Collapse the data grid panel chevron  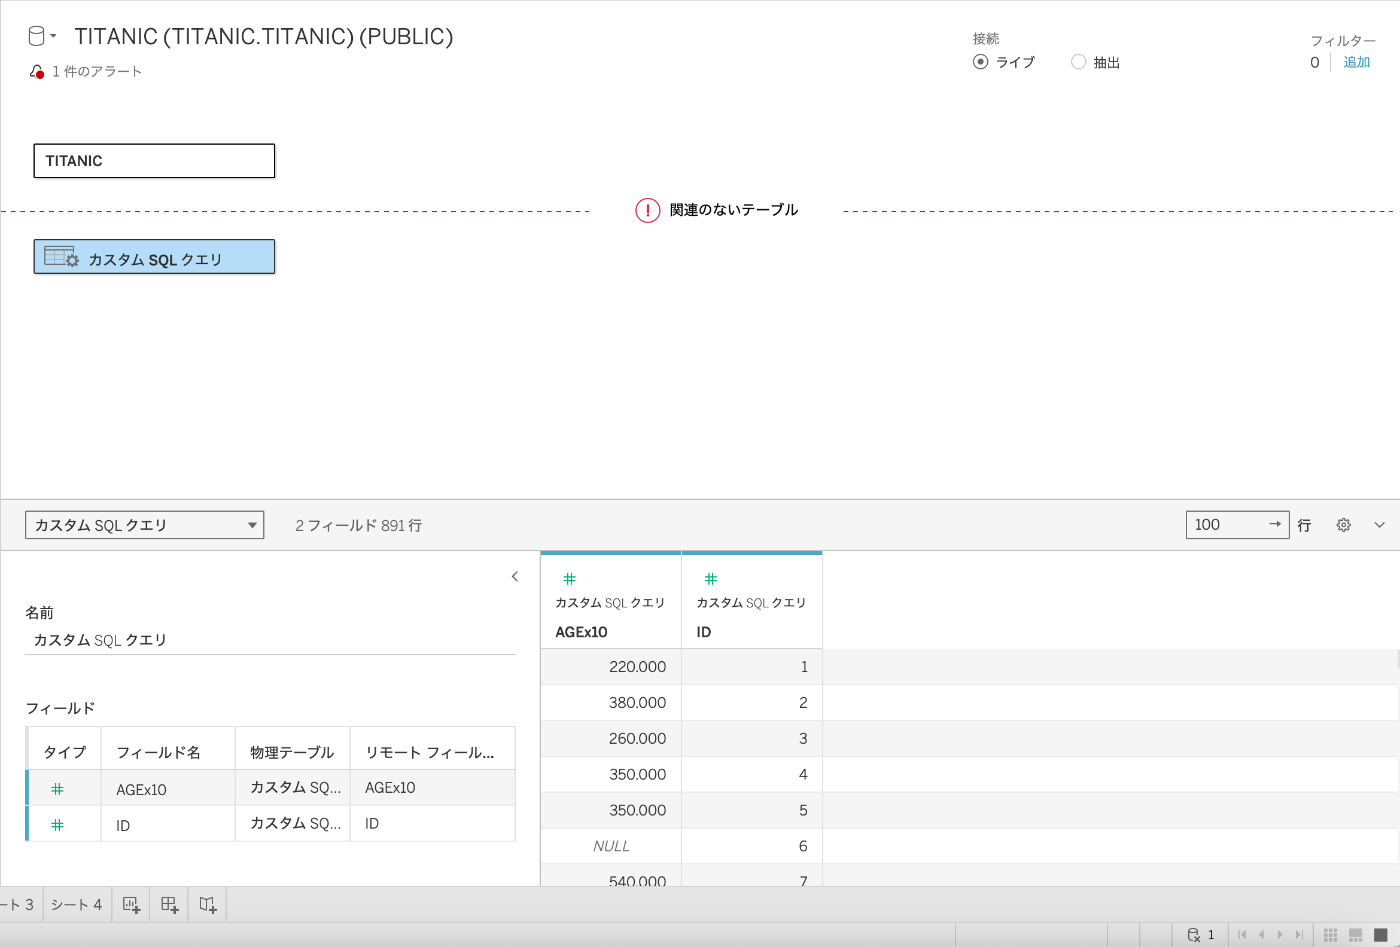pos(1380,525)
